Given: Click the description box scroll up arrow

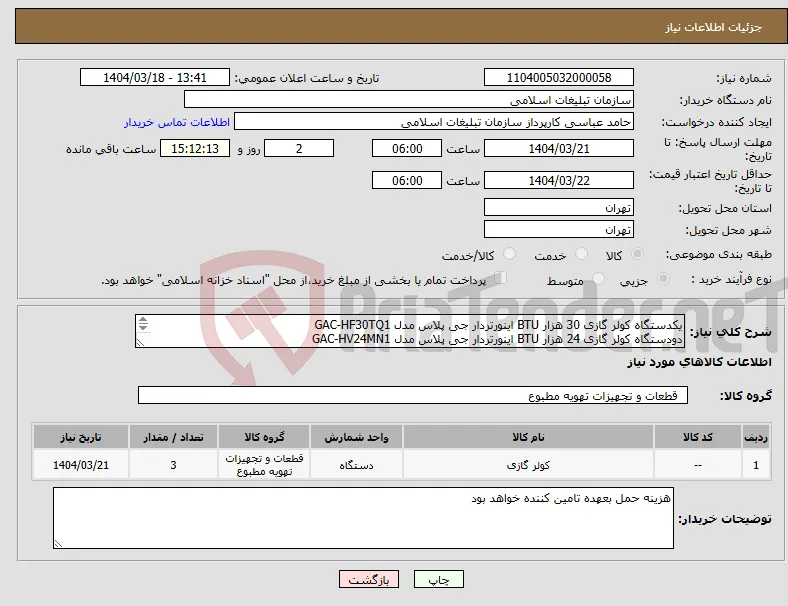Looking at the screenshot, I should 143,320.
